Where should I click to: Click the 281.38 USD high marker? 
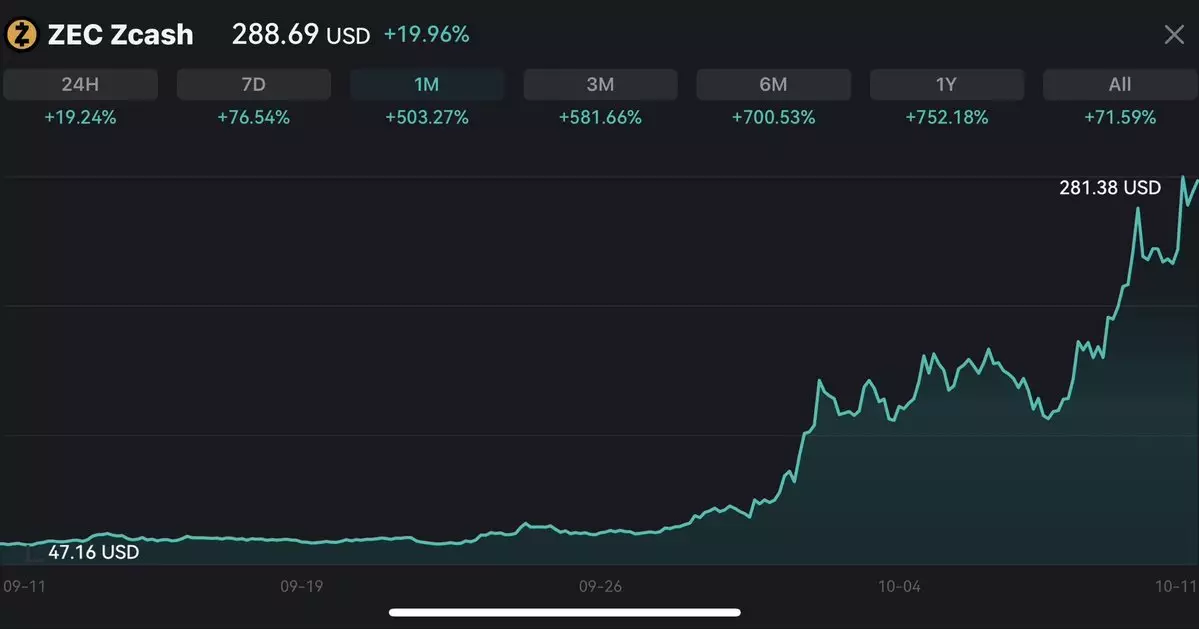point(1110,188)
